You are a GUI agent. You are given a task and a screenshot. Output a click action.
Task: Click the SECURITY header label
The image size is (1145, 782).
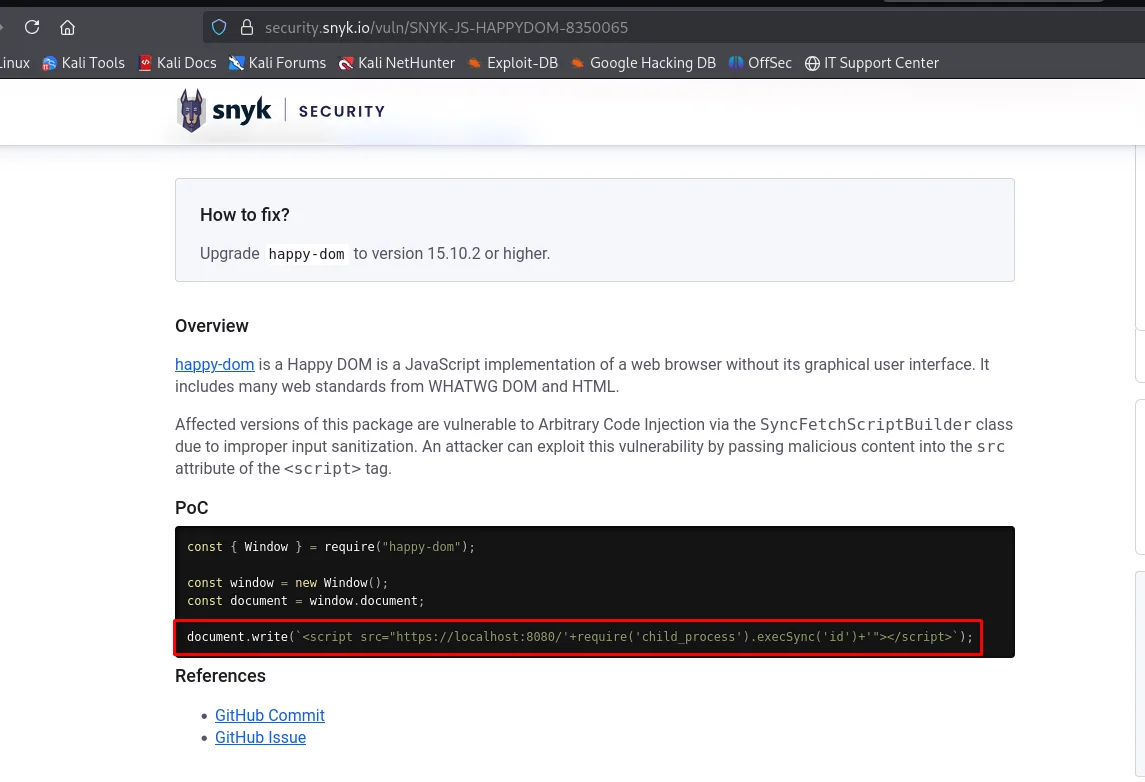(x=342, y=112)
